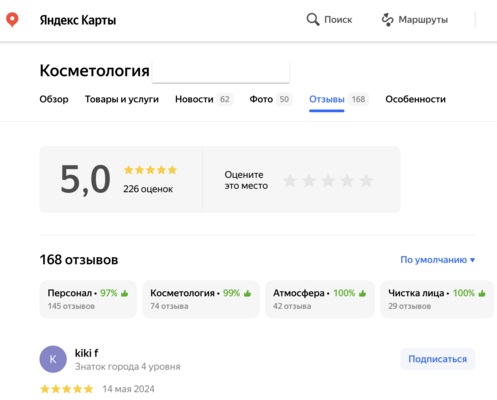The width and height of the screenshot is (497, 400).
Task: Click the Яндекс Карты title link
Action: tap(78, 20)
